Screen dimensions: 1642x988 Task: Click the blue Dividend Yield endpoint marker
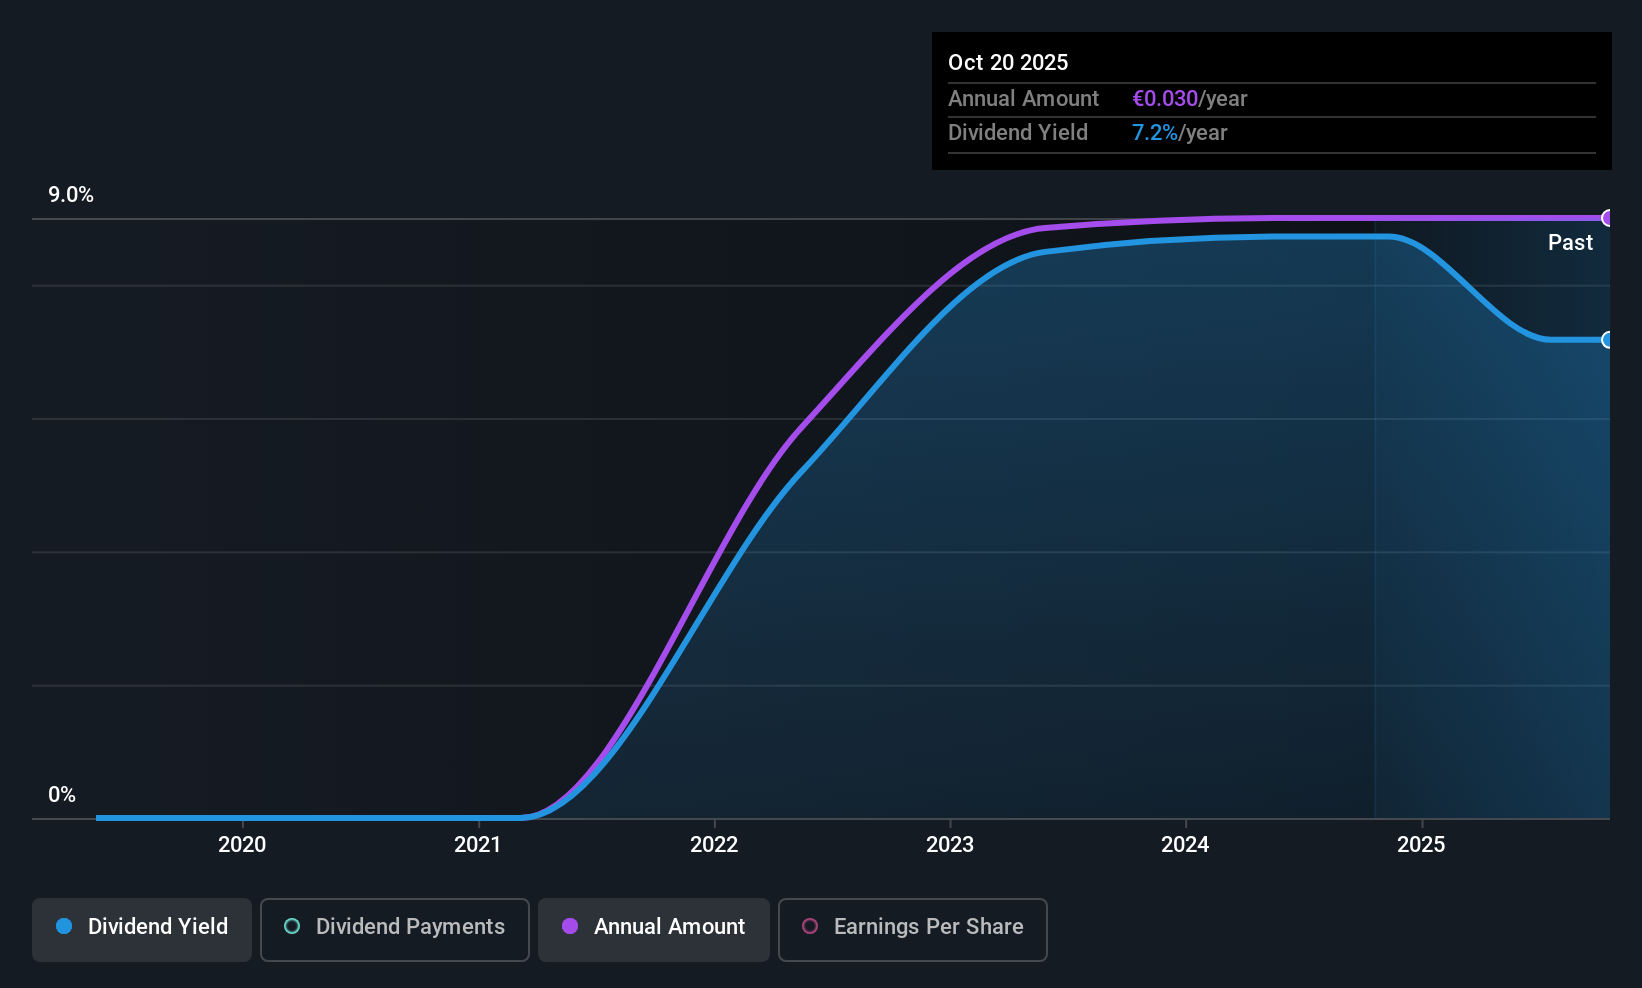click(x=1608, y=340)
